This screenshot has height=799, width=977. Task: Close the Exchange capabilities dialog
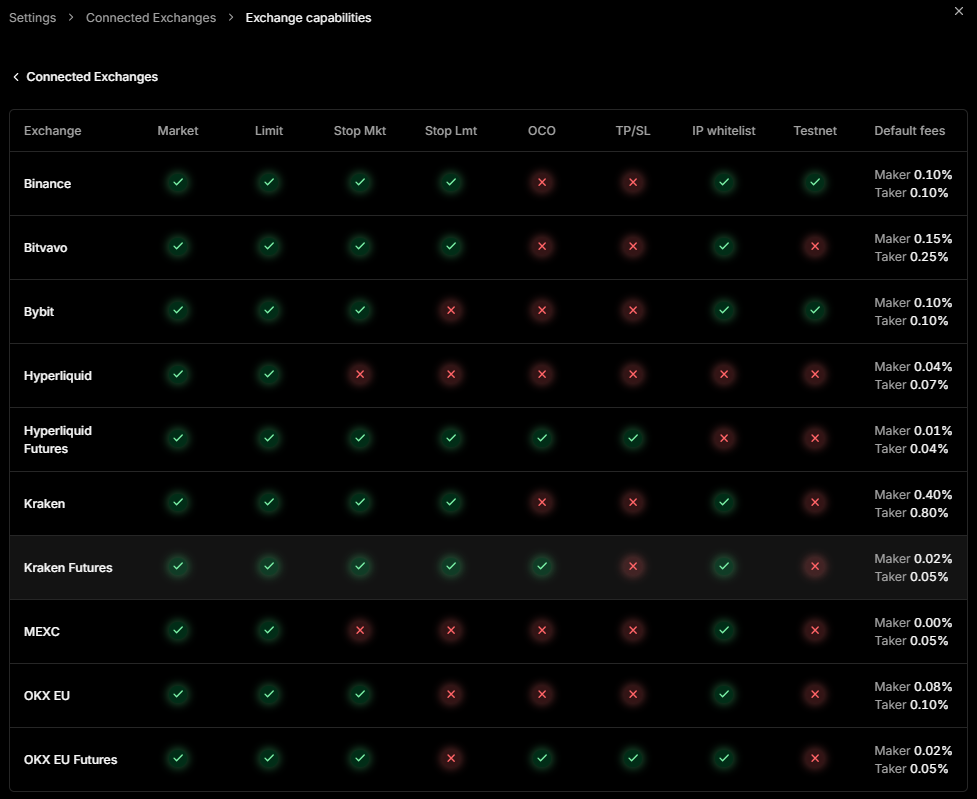[x=959, y=11]
